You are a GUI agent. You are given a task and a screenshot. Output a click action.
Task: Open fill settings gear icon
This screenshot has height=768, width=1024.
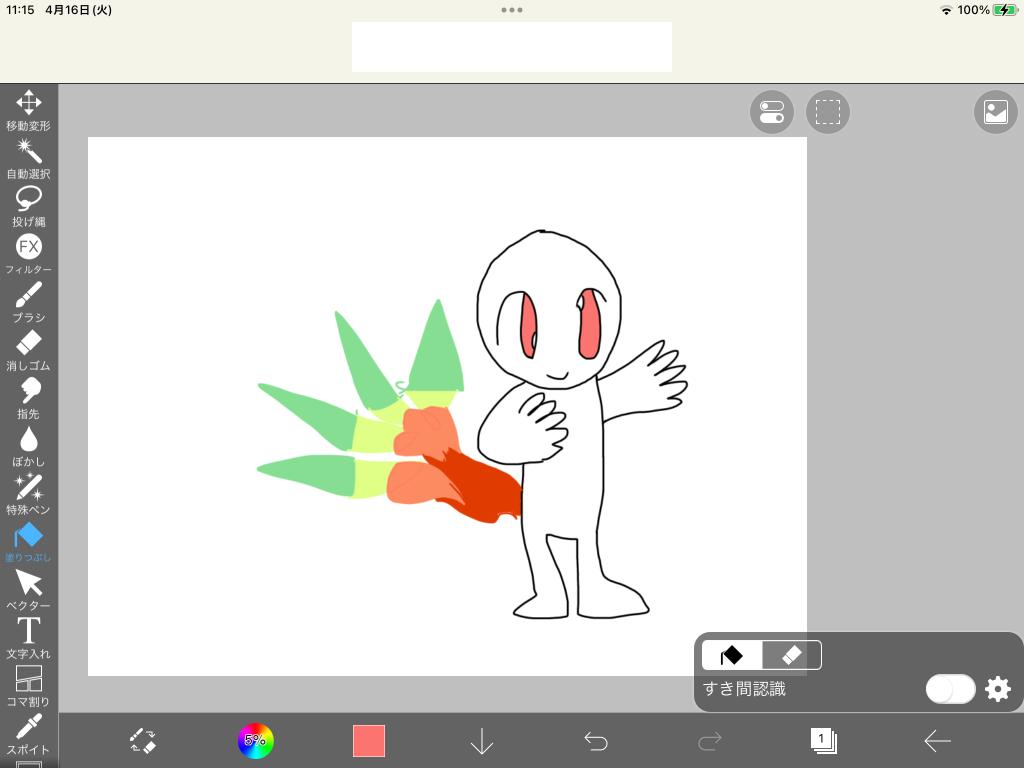998,689
